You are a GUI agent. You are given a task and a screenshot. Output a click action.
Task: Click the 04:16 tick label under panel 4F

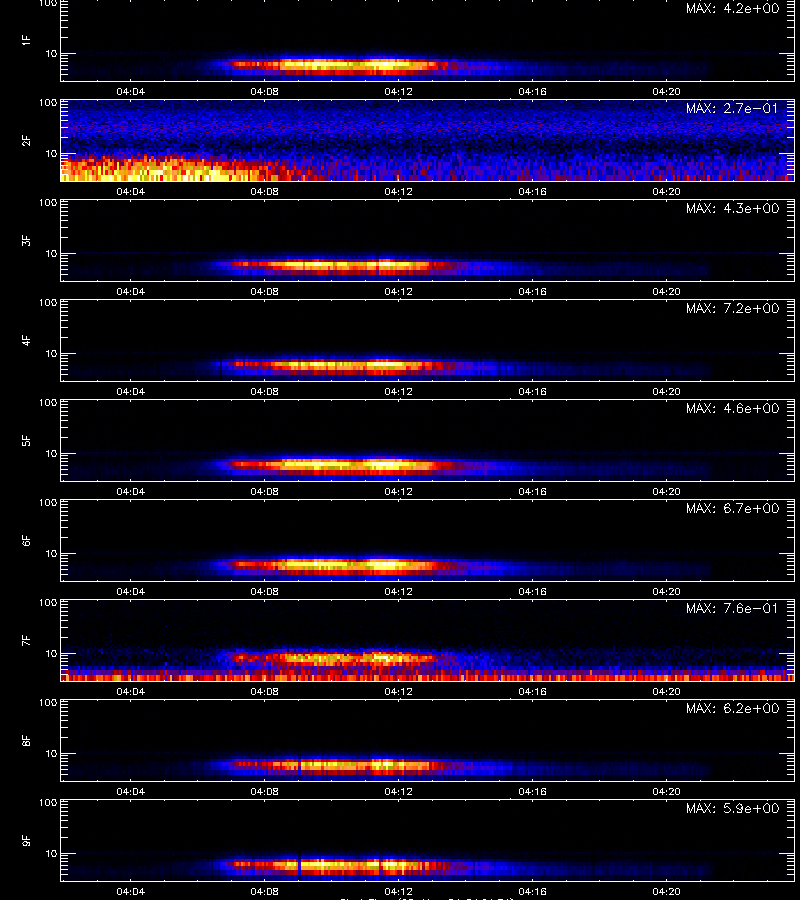(x=532, y=391)
